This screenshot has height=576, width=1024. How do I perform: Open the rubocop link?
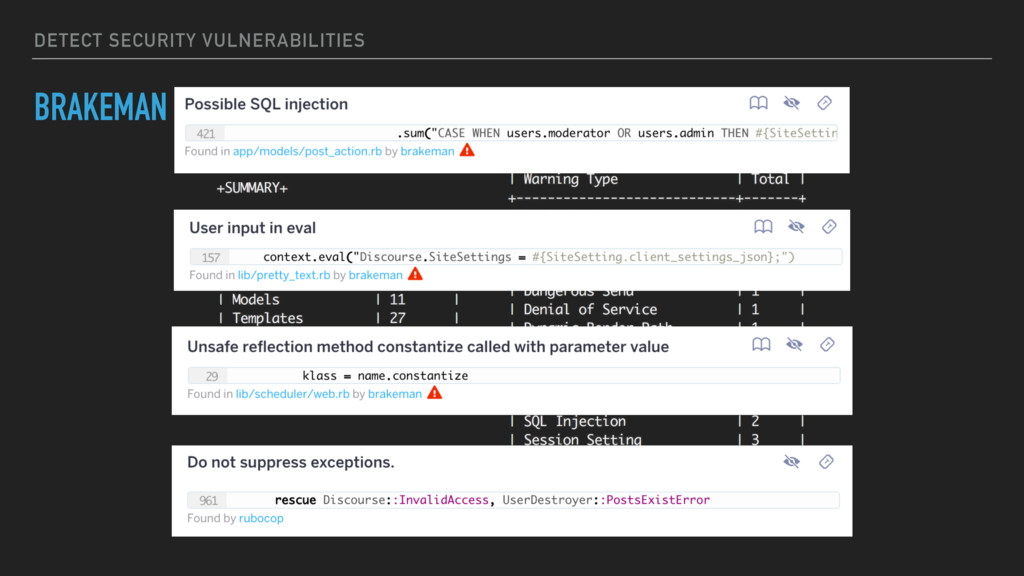point(261,519)
